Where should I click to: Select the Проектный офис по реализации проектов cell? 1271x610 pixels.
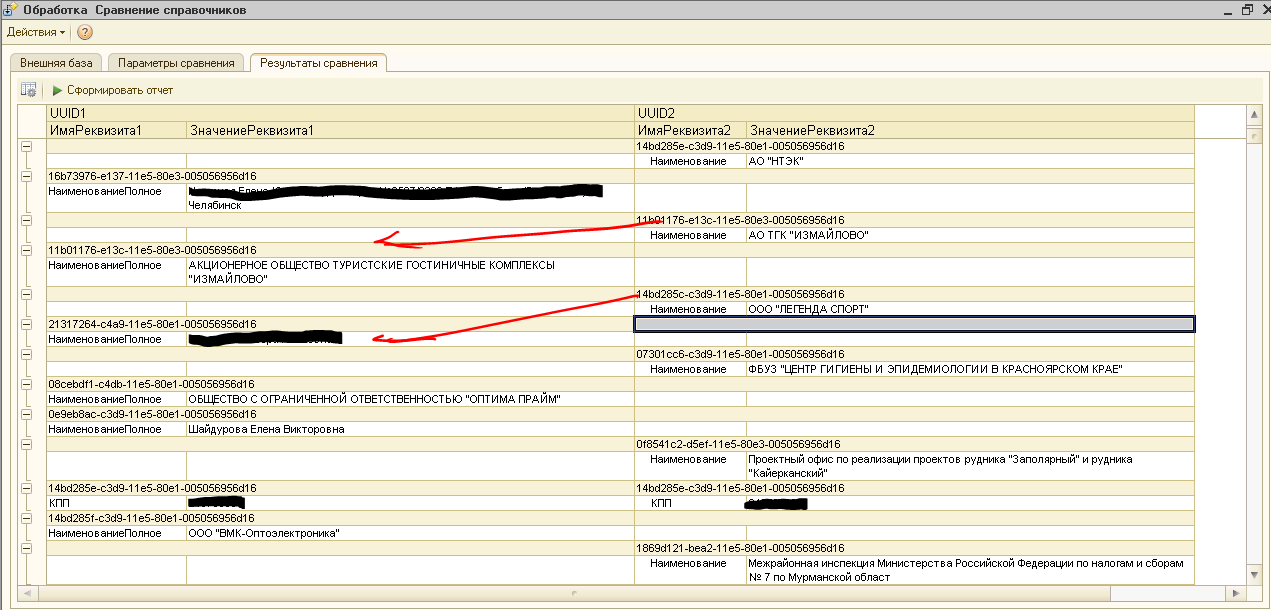click(970, 466)
